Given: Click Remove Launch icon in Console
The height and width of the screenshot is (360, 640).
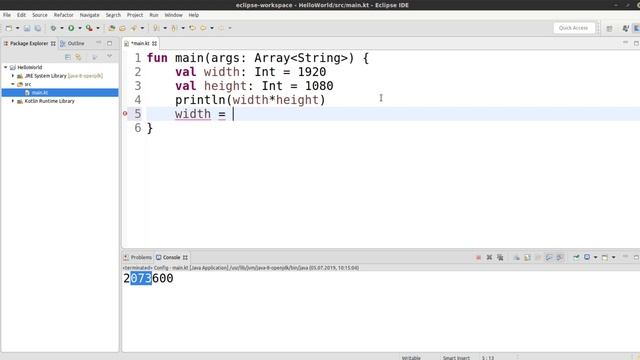Looking at the screenshot, I should point(489,258).
